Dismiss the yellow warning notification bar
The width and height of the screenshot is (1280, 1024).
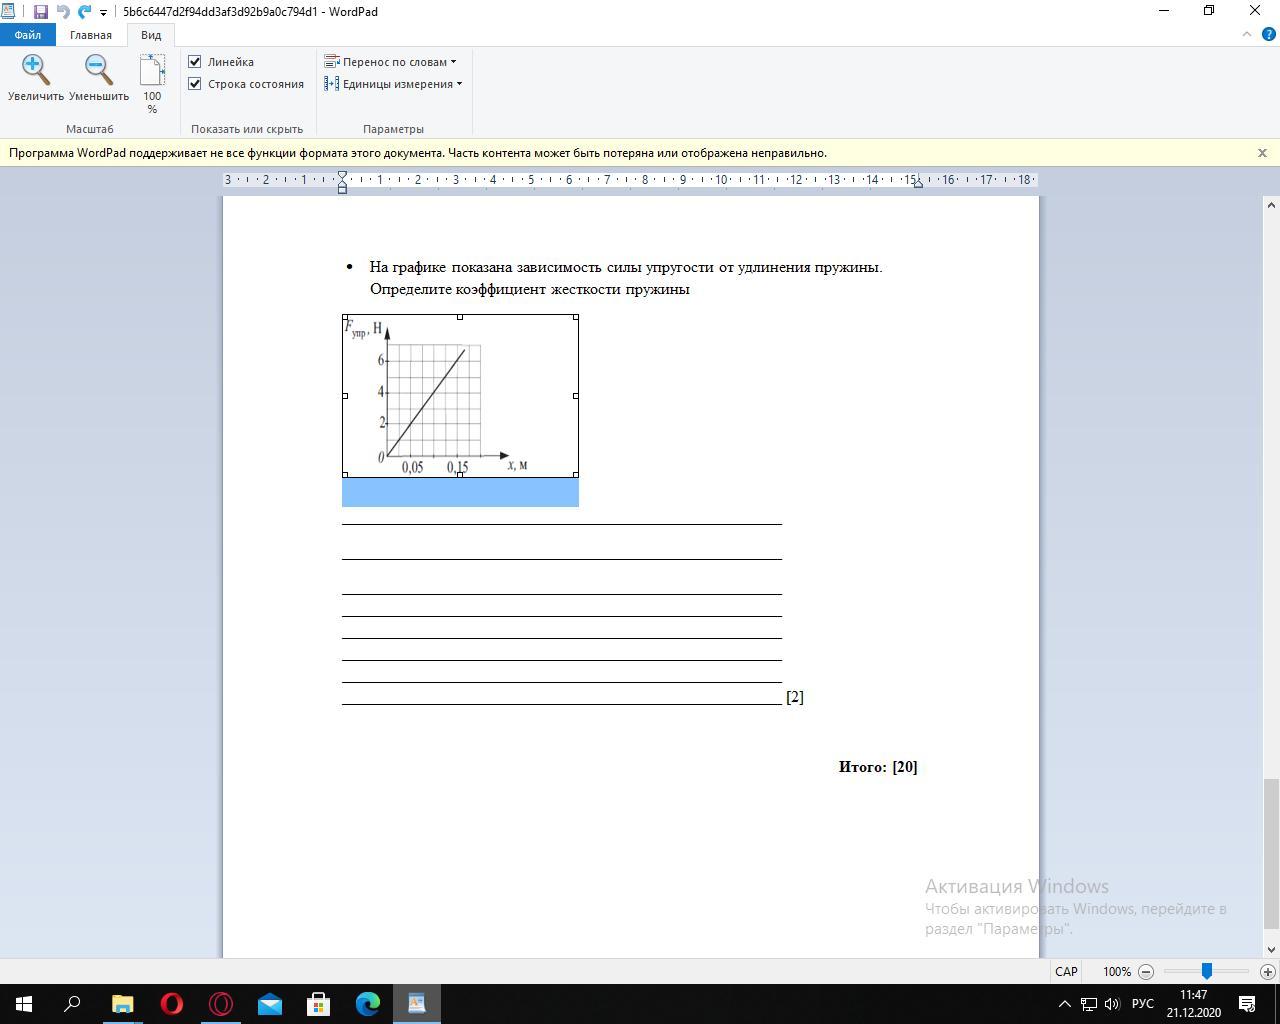pos(1262,153)
